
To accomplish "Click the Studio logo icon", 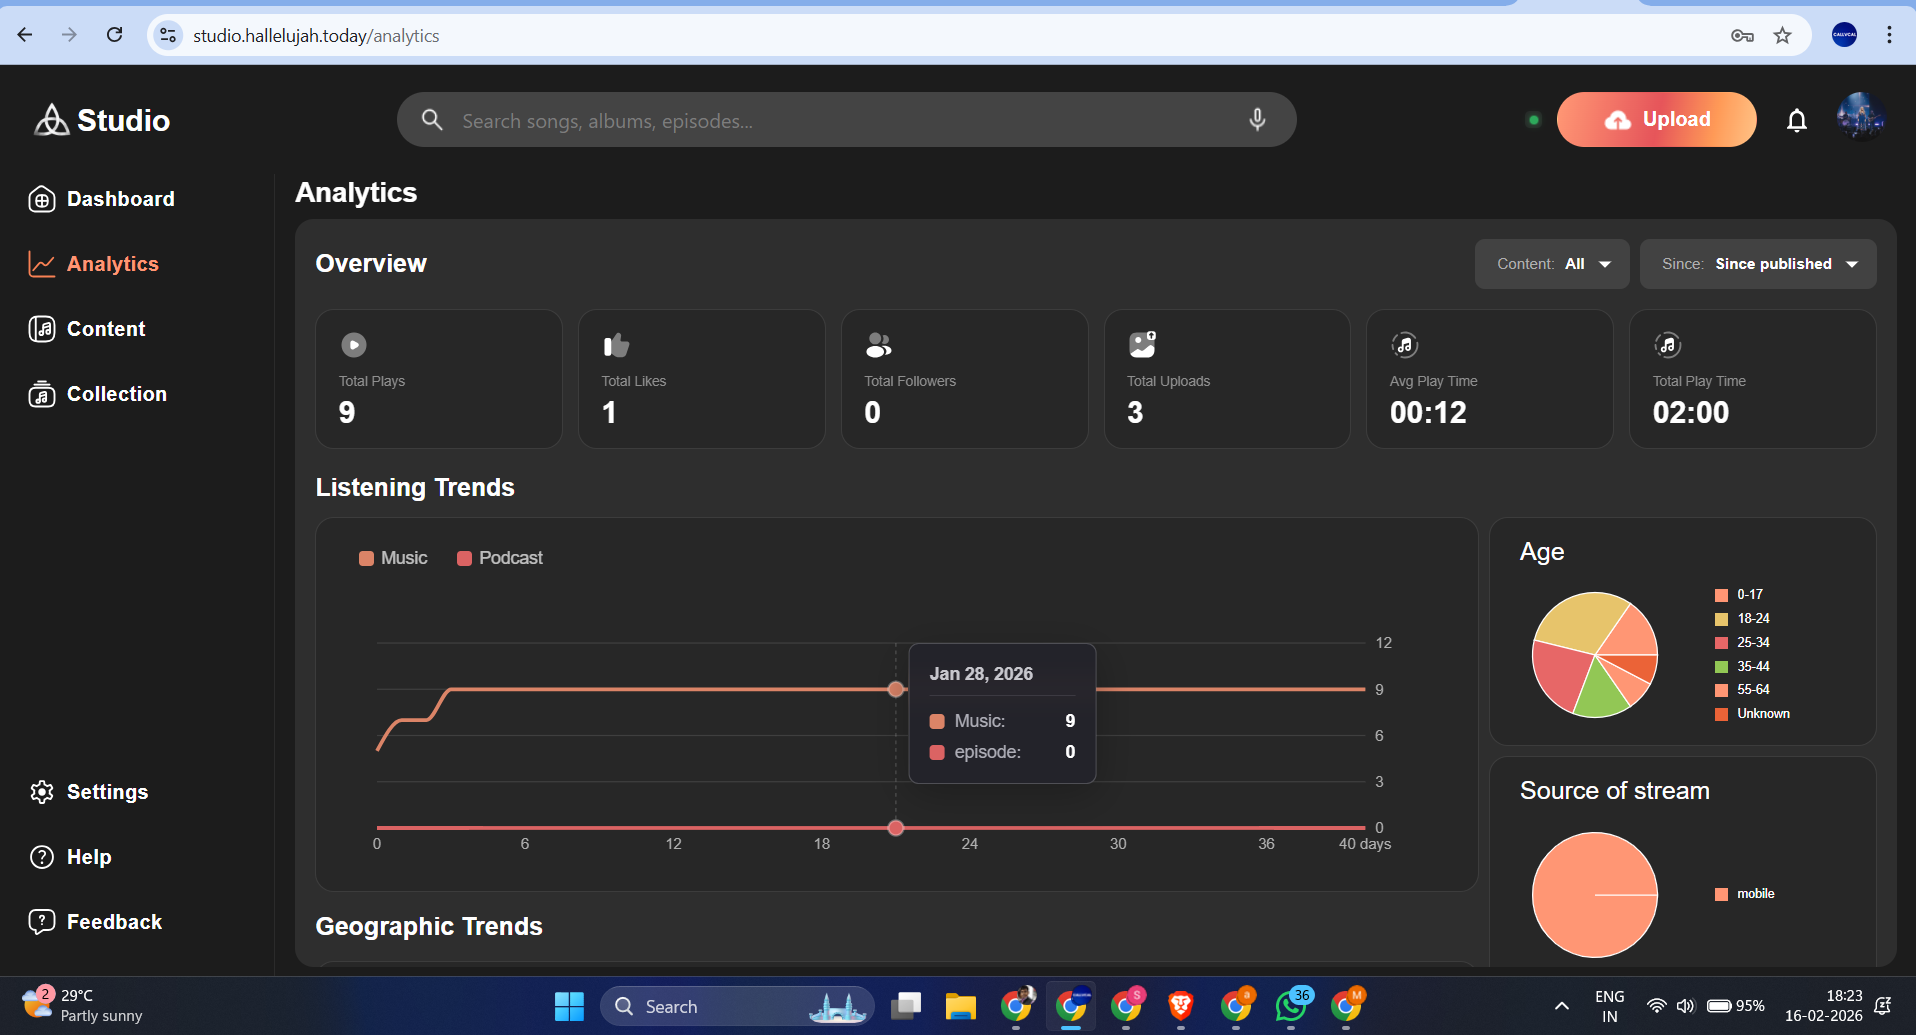I will pos(51,120).
